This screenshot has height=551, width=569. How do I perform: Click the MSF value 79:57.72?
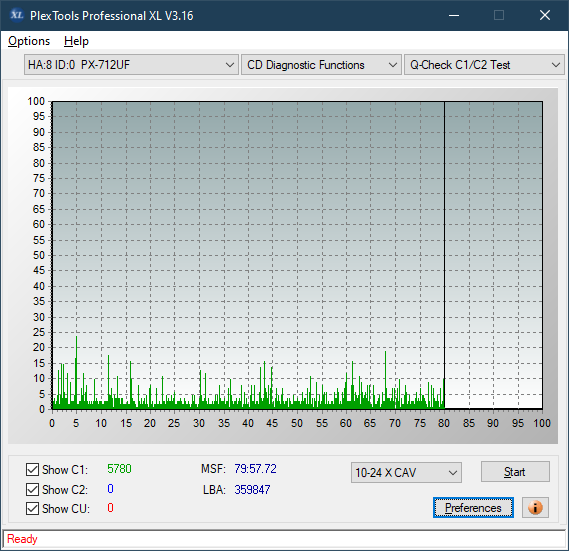[255, 469]
